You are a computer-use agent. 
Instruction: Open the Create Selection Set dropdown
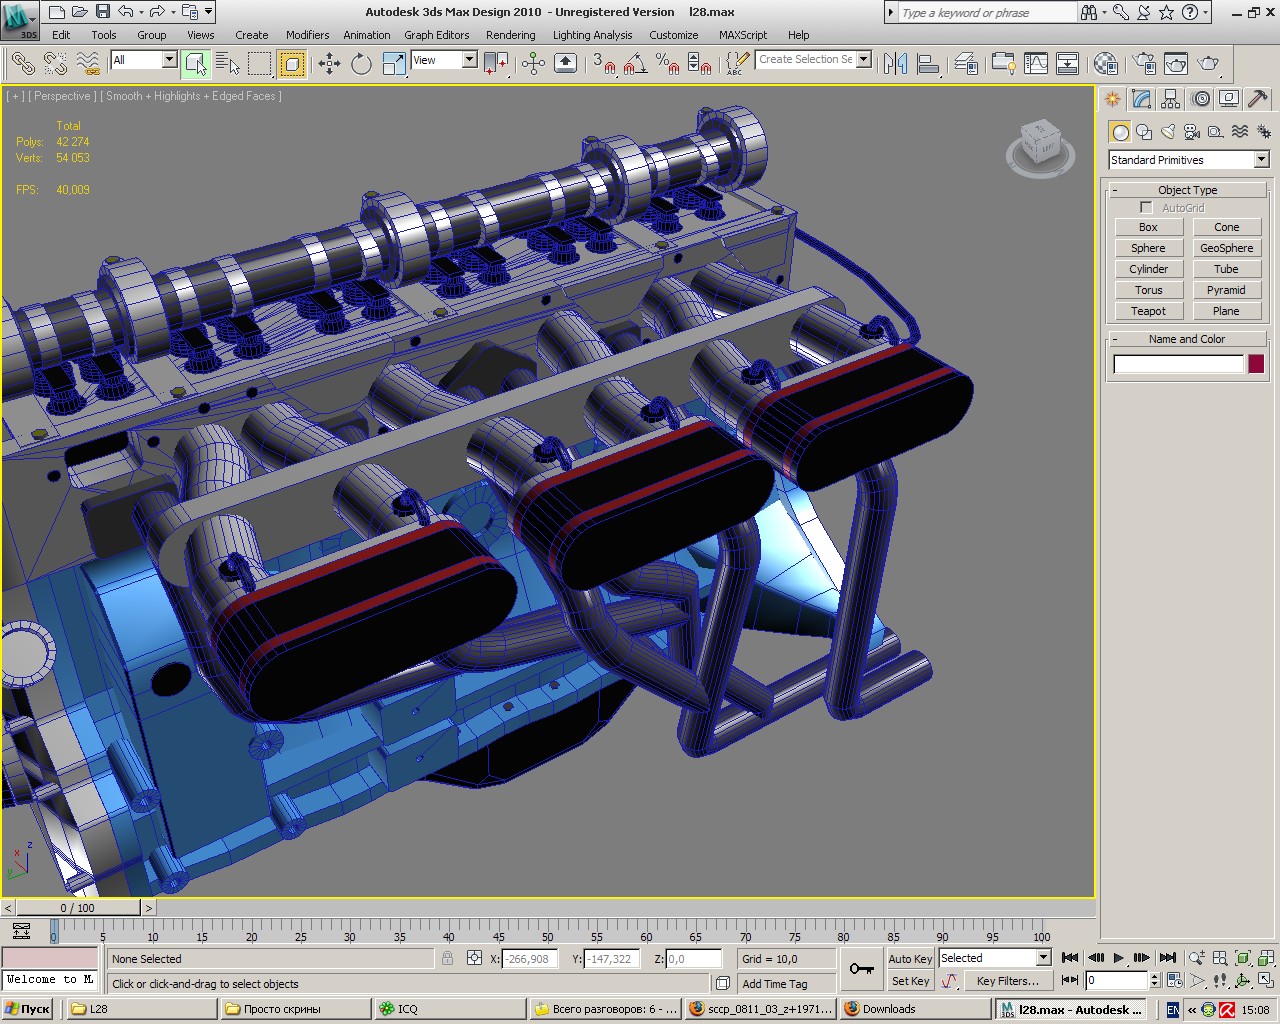814,59
